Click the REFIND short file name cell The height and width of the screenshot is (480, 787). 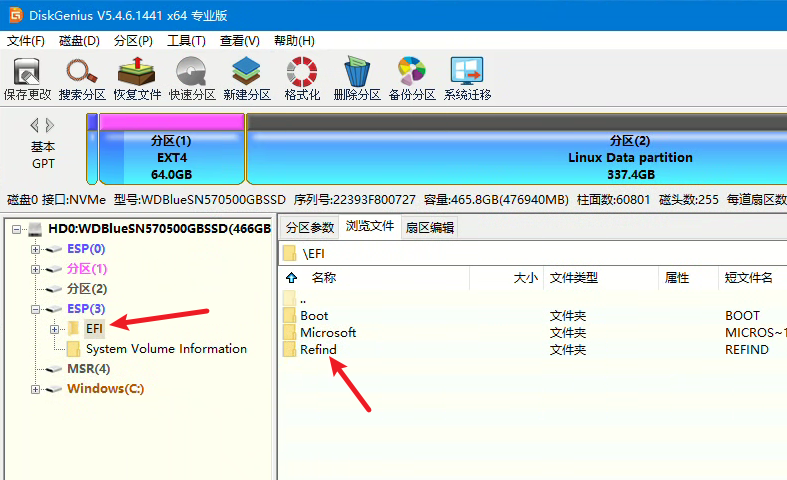coord(747,349)
